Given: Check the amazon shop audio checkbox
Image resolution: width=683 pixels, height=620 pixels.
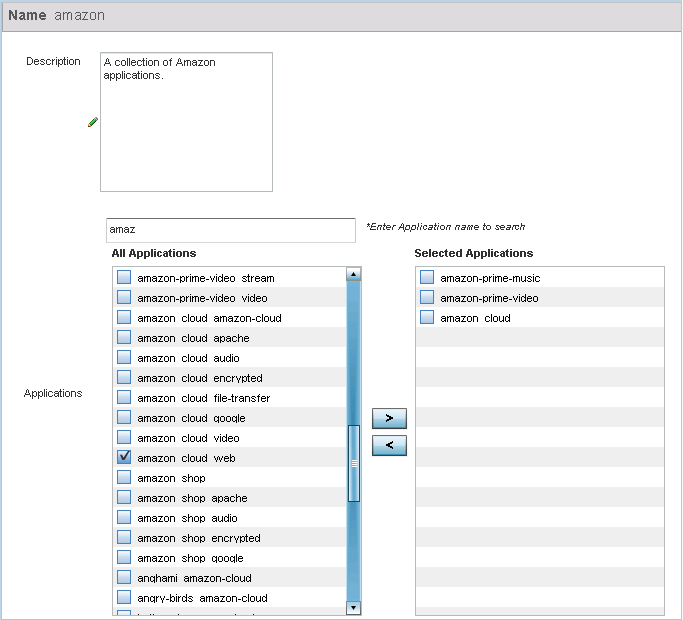Looking at the screenshot, I should pos(124,517).
